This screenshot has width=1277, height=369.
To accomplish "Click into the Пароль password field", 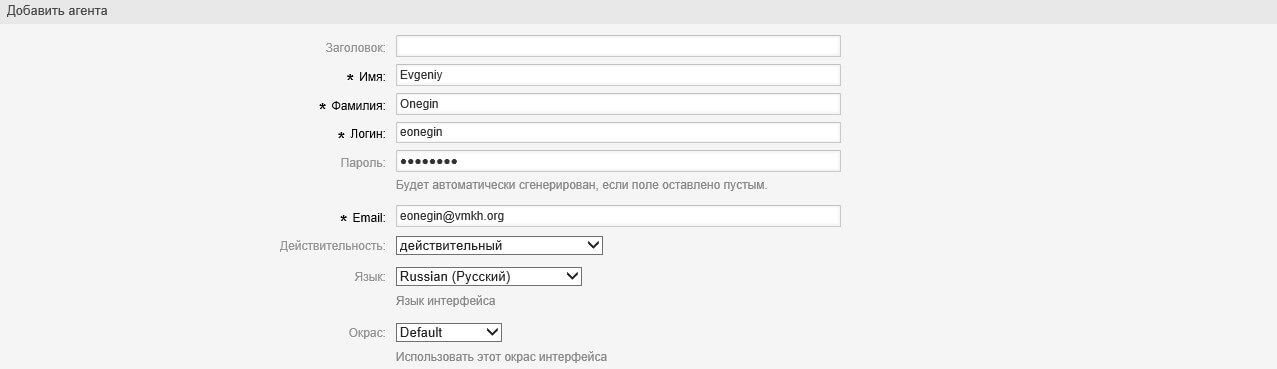I will (x=618, y=161).
